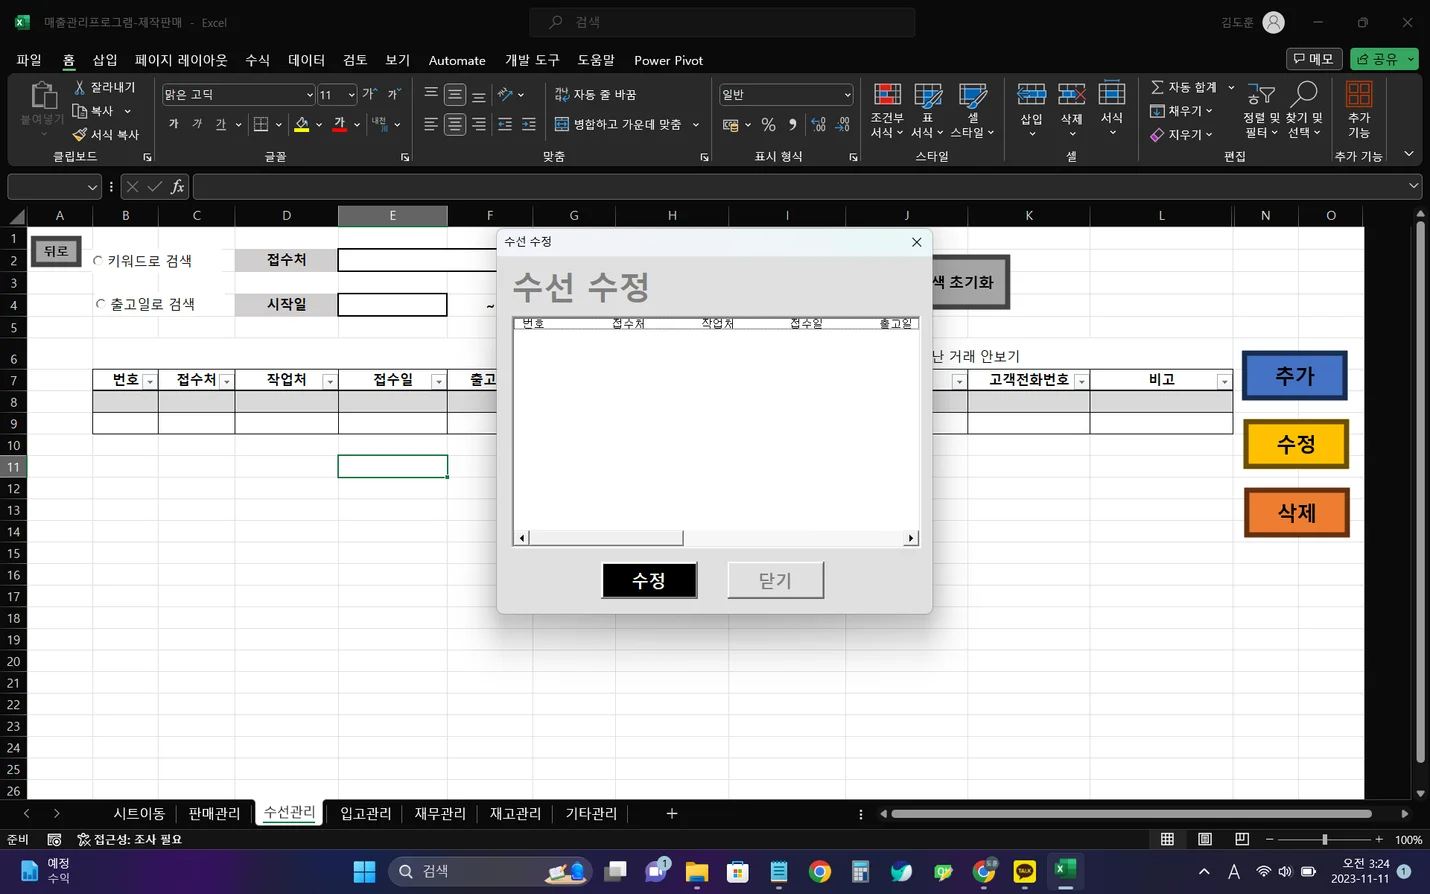
Task: Open KakaoTalk from the taskbar
Action: point(1024,872)
